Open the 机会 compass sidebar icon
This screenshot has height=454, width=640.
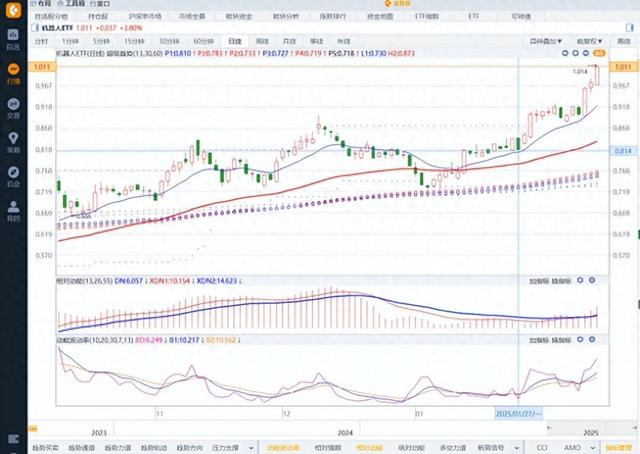click(x=13, y=177)
